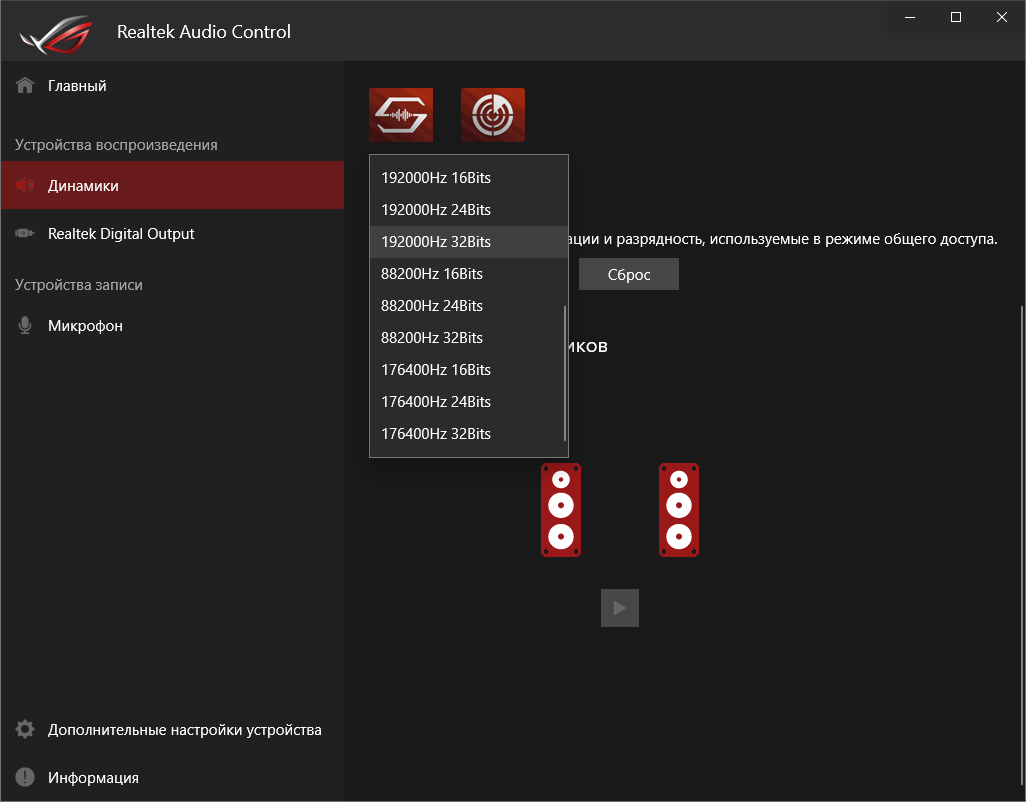
Task: Choose 88200Hz 32Bits format
Action: click(x=469, y=338)
